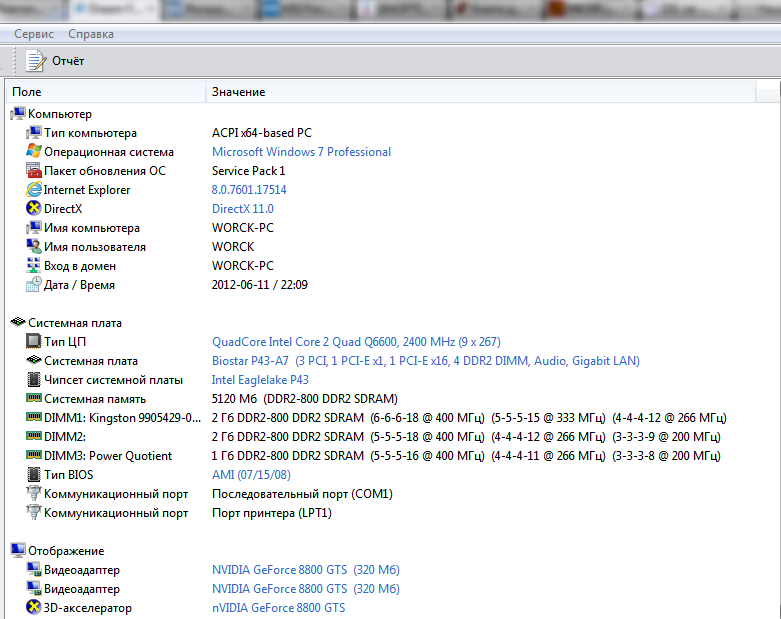Open the Справка menu
This screenshot has height=619, width=781.
click(x=91, y=34)
